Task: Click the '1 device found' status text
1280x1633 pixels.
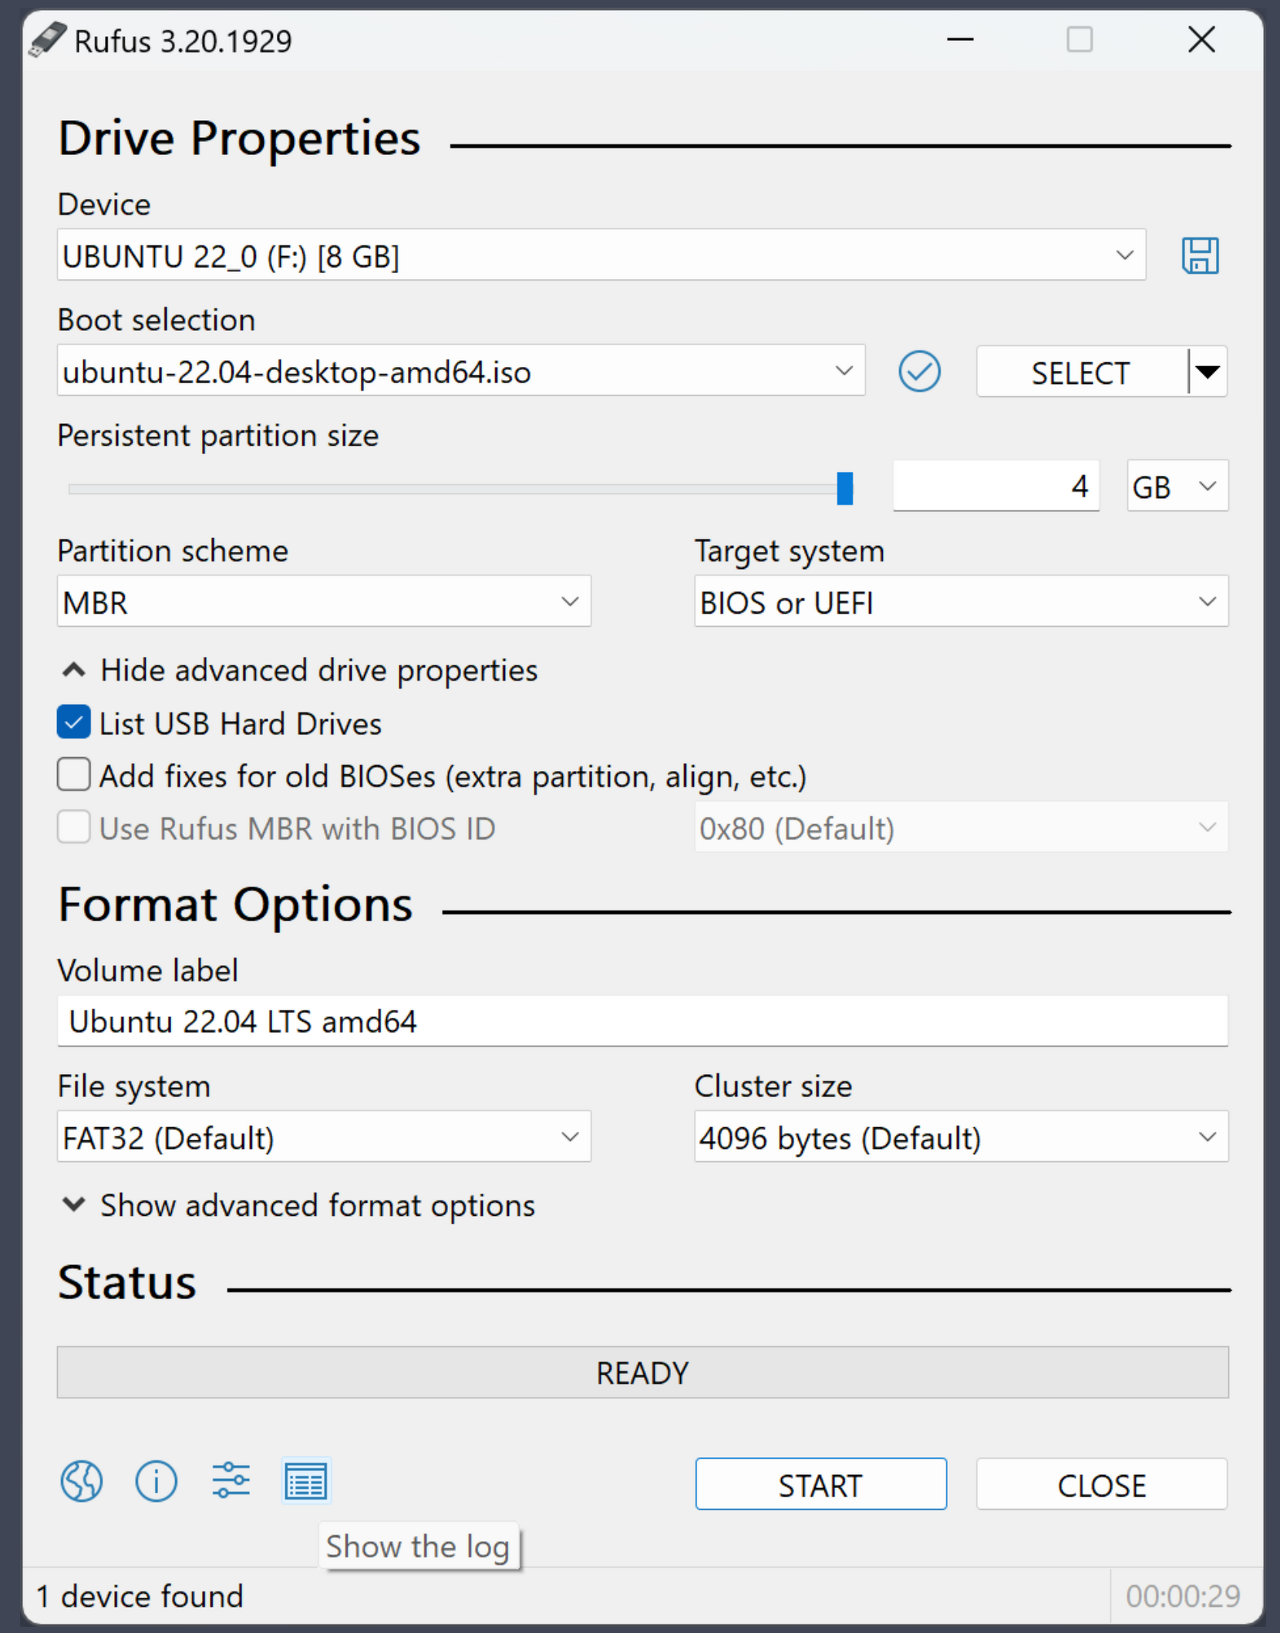Action: click(140, 1596)
